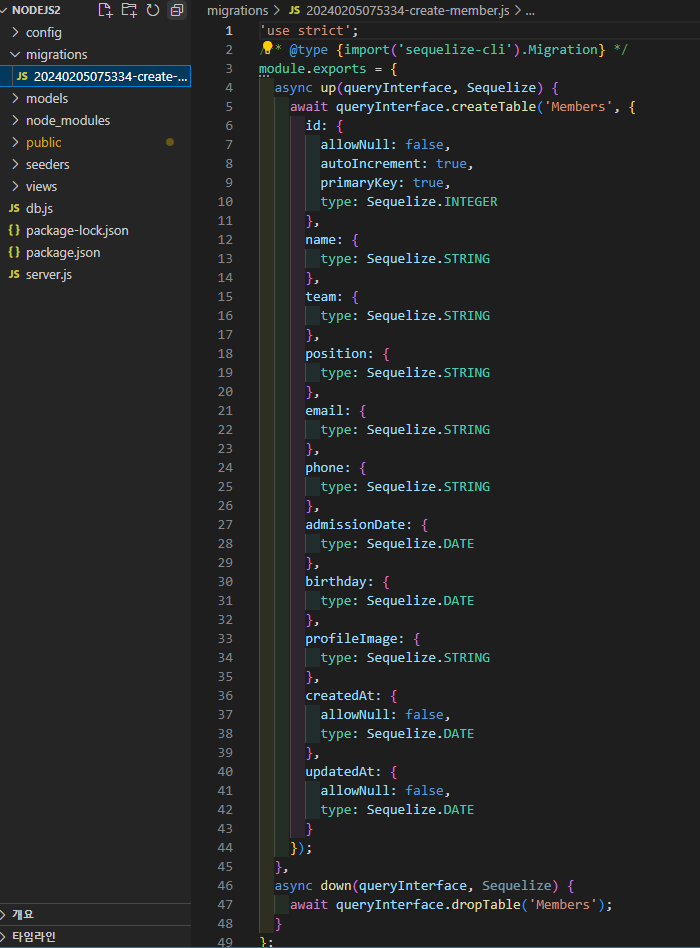Click primaryKey on line 9
This screenshot has width=700, height=948.
(x=359, y=183)
